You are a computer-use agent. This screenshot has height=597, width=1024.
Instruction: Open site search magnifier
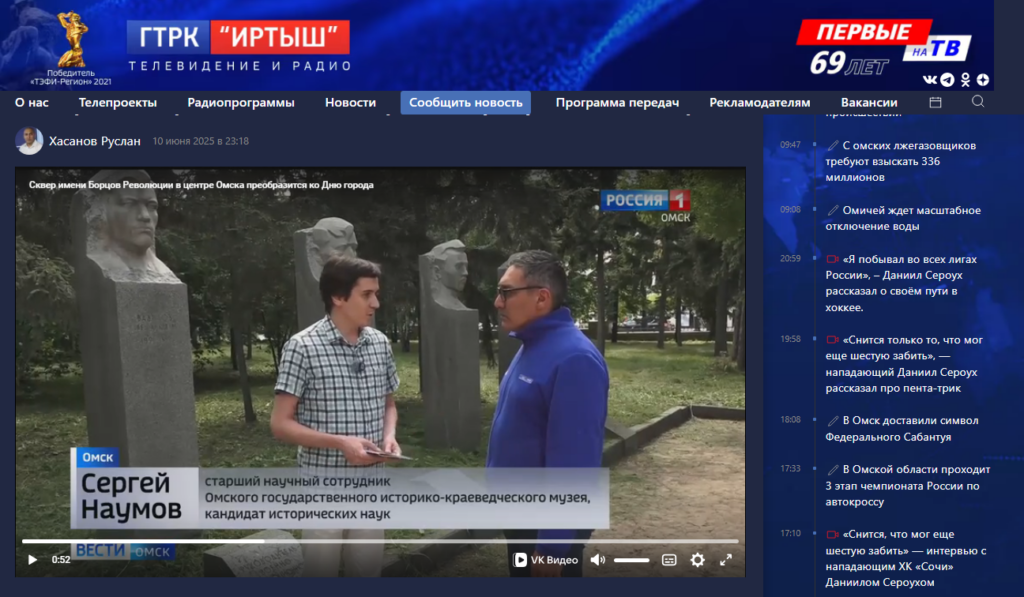coord(978,101)
